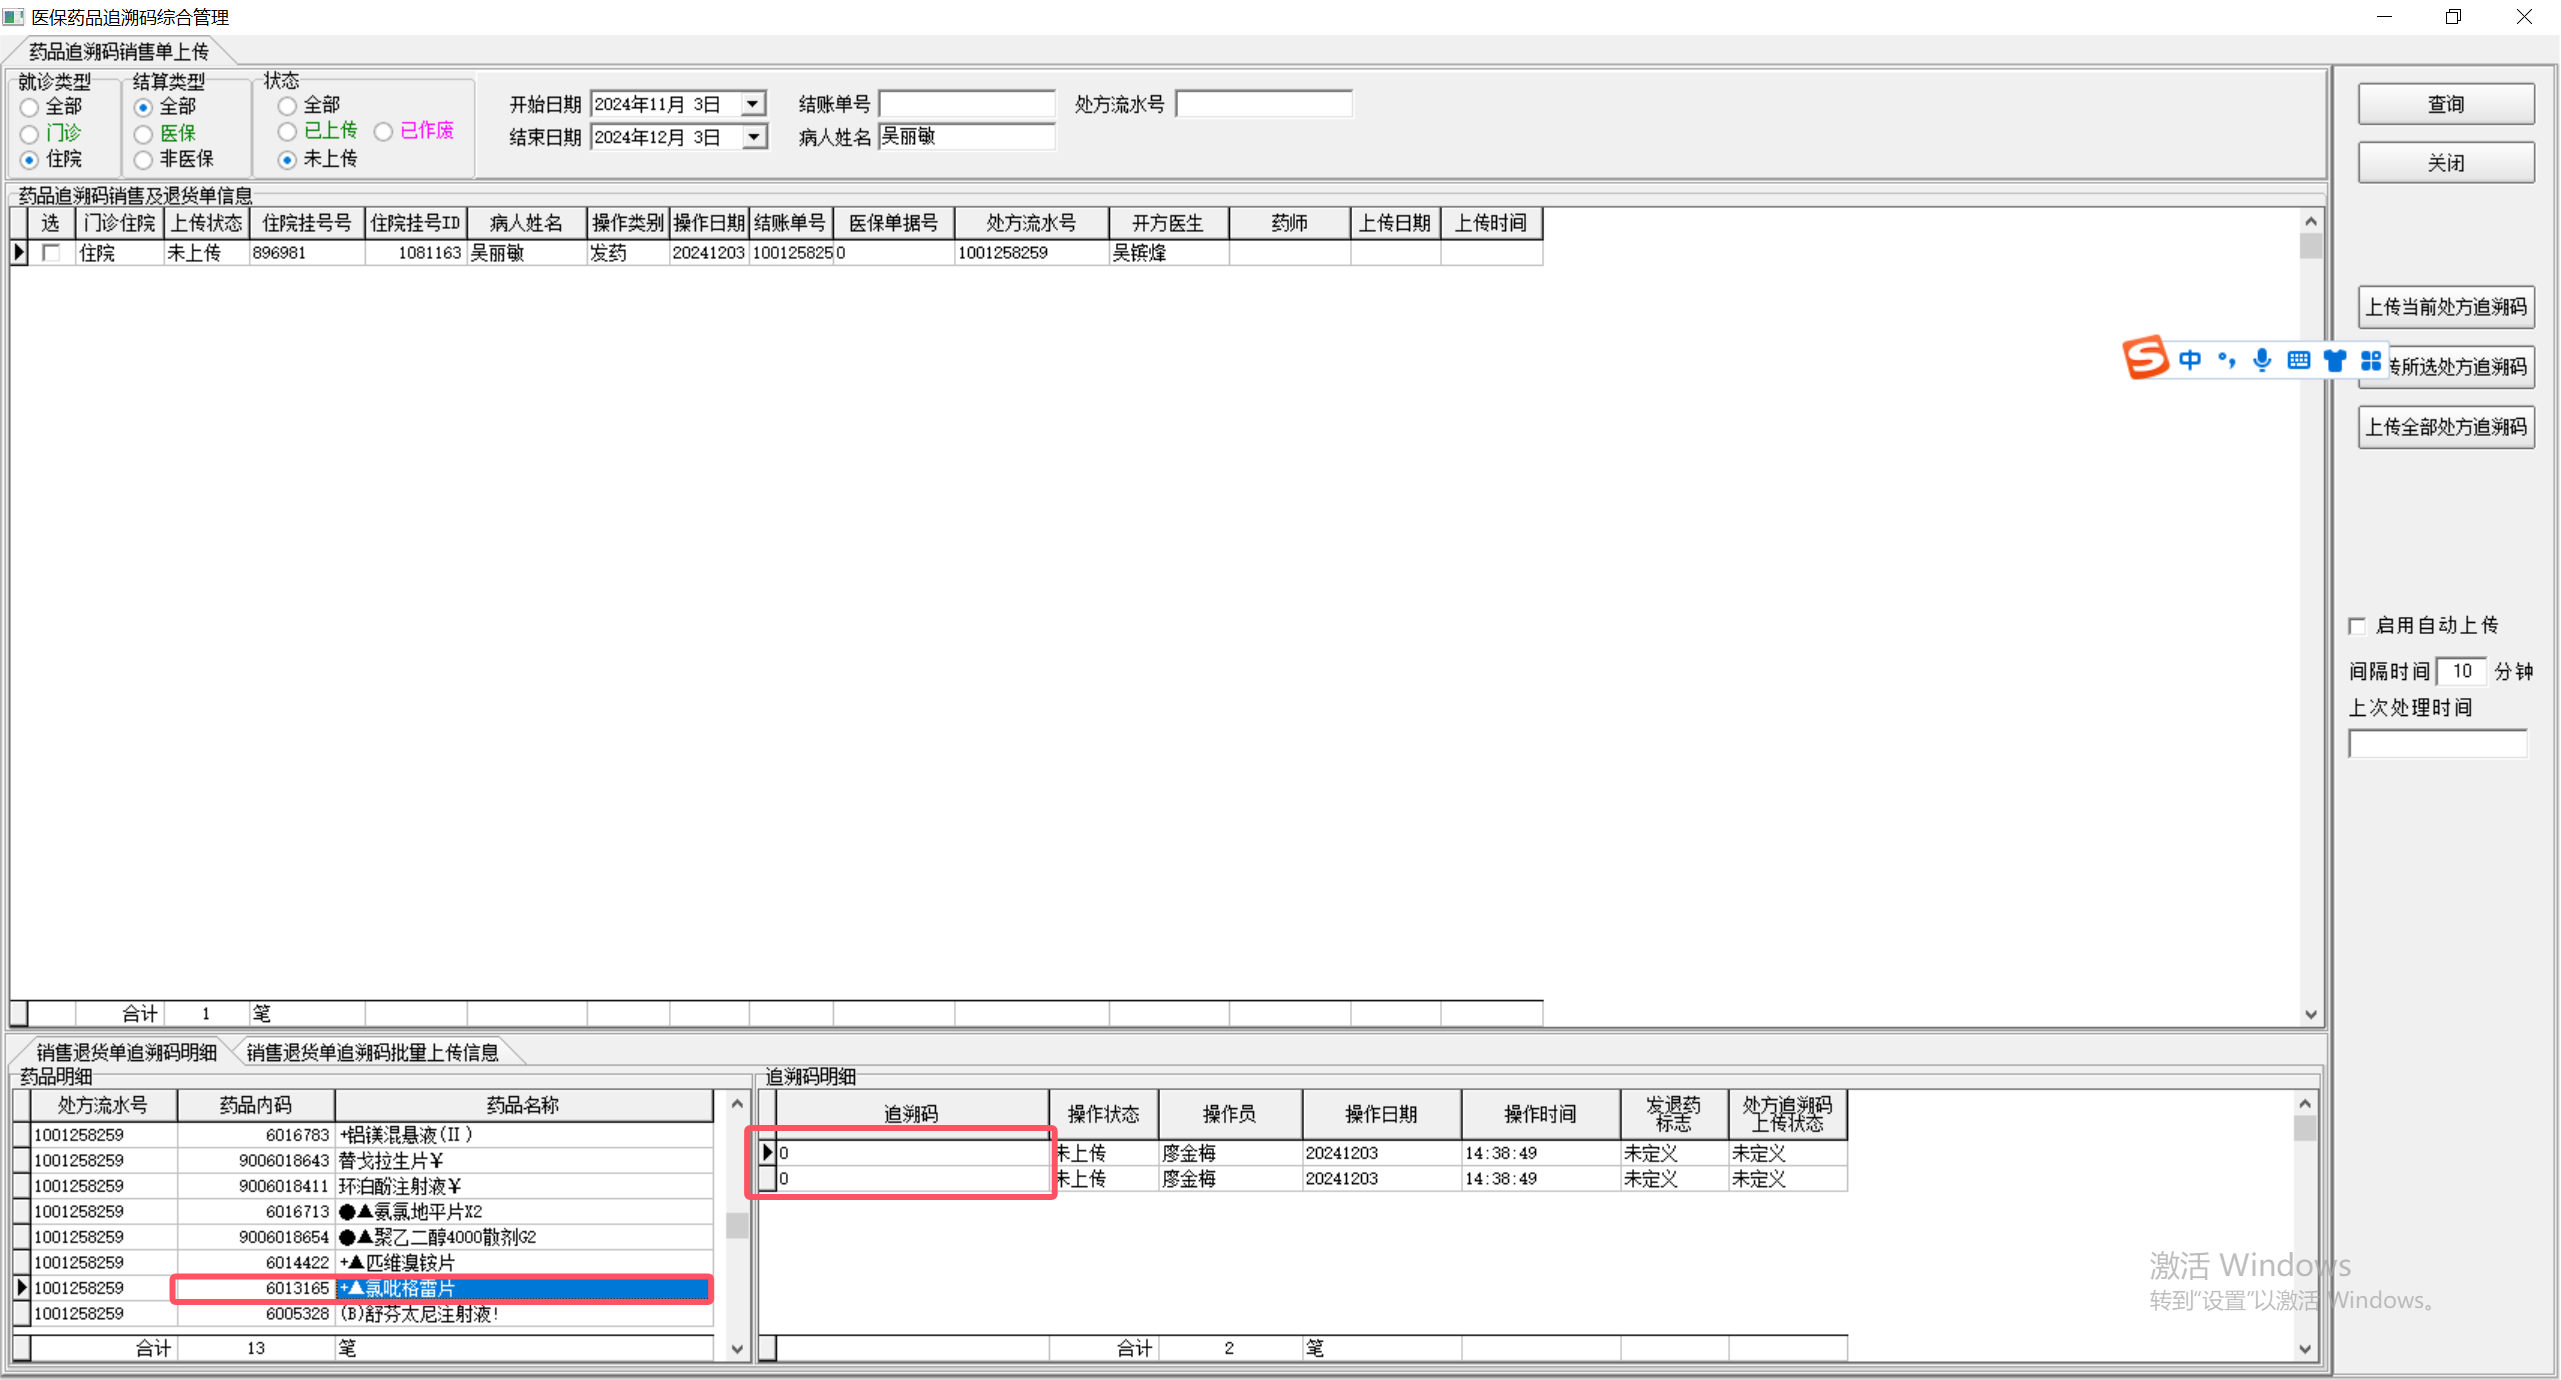Screen dimensions: 2561x1380
Task: Open the 结束日期 date dropdown
Action: 753,137
